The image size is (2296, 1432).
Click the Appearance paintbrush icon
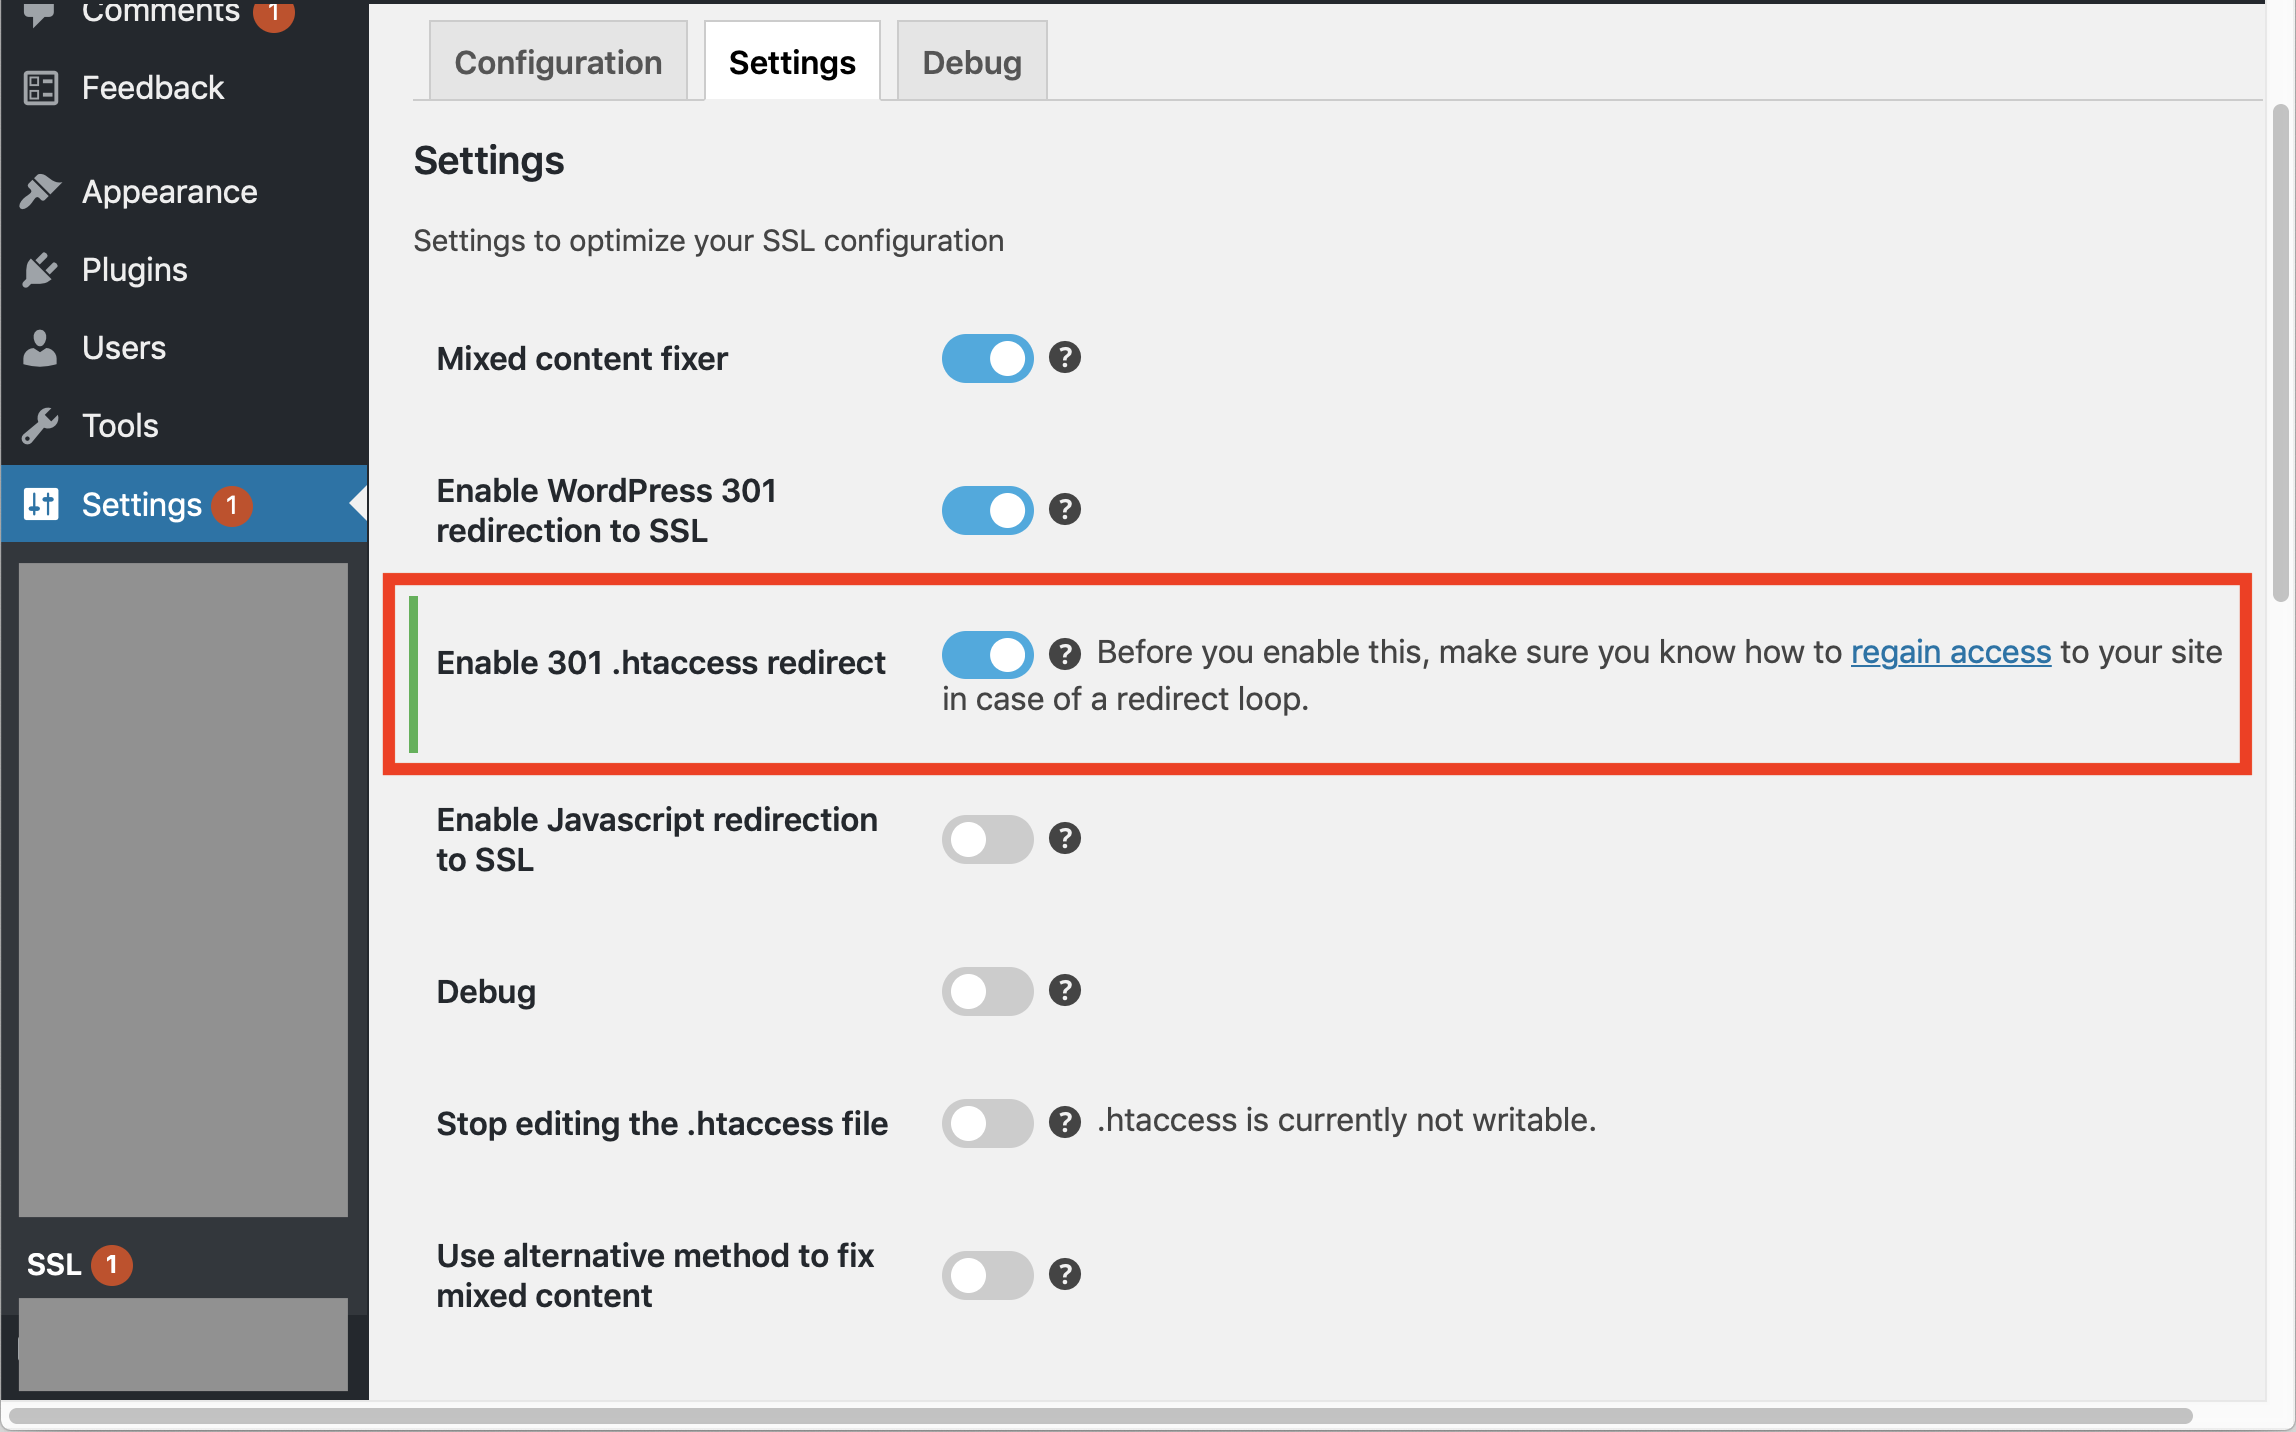tap(40, 191)
